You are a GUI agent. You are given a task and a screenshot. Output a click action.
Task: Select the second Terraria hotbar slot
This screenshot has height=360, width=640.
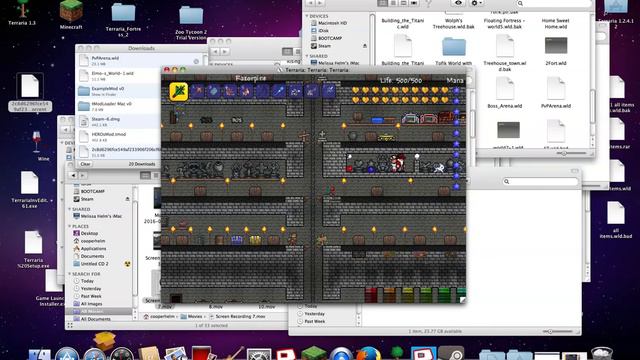198,91
